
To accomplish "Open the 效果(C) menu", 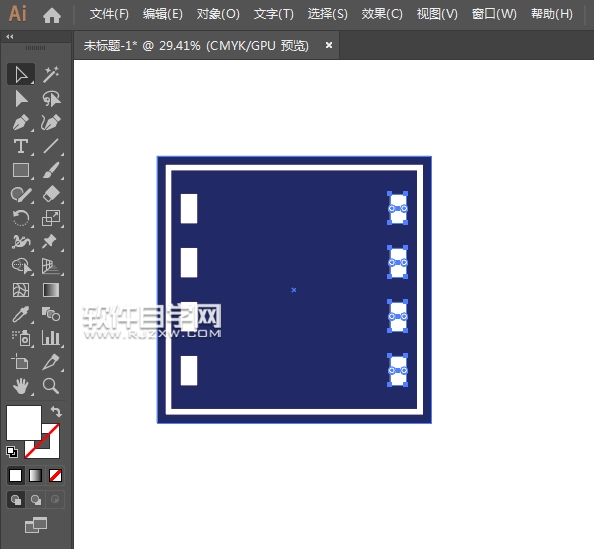I will click(382, 14).
